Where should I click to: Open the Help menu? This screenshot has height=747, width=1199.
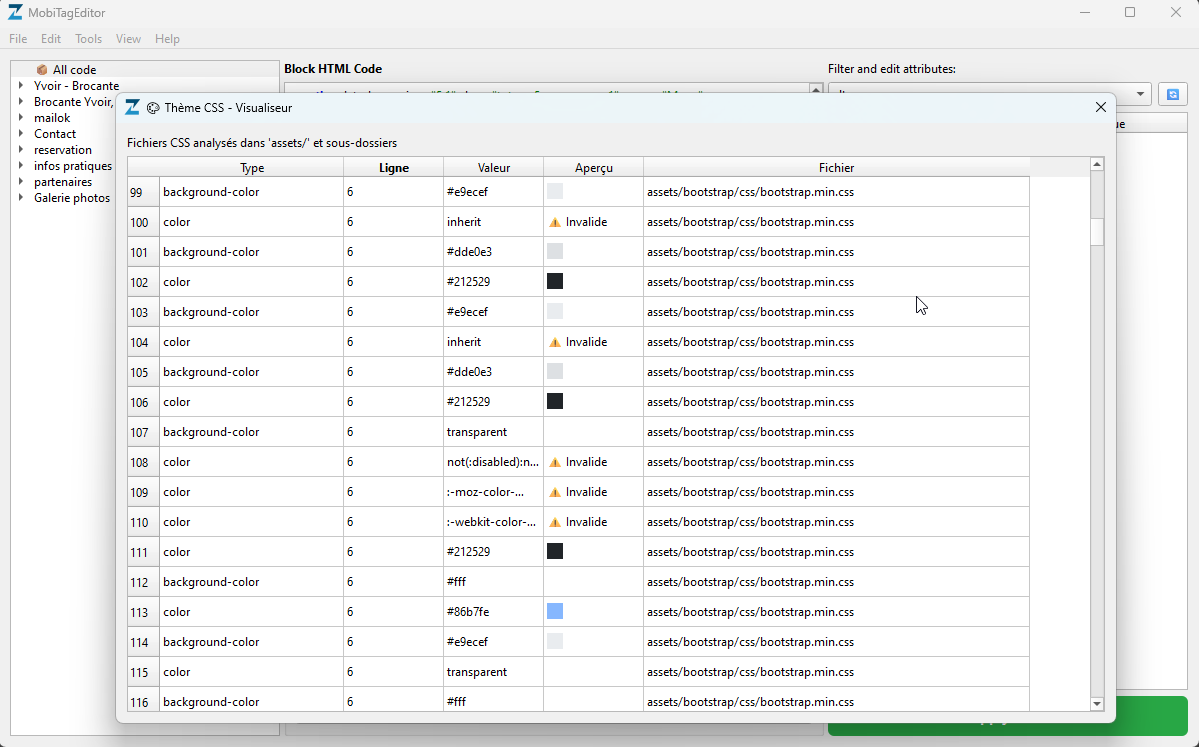point(167,38)
